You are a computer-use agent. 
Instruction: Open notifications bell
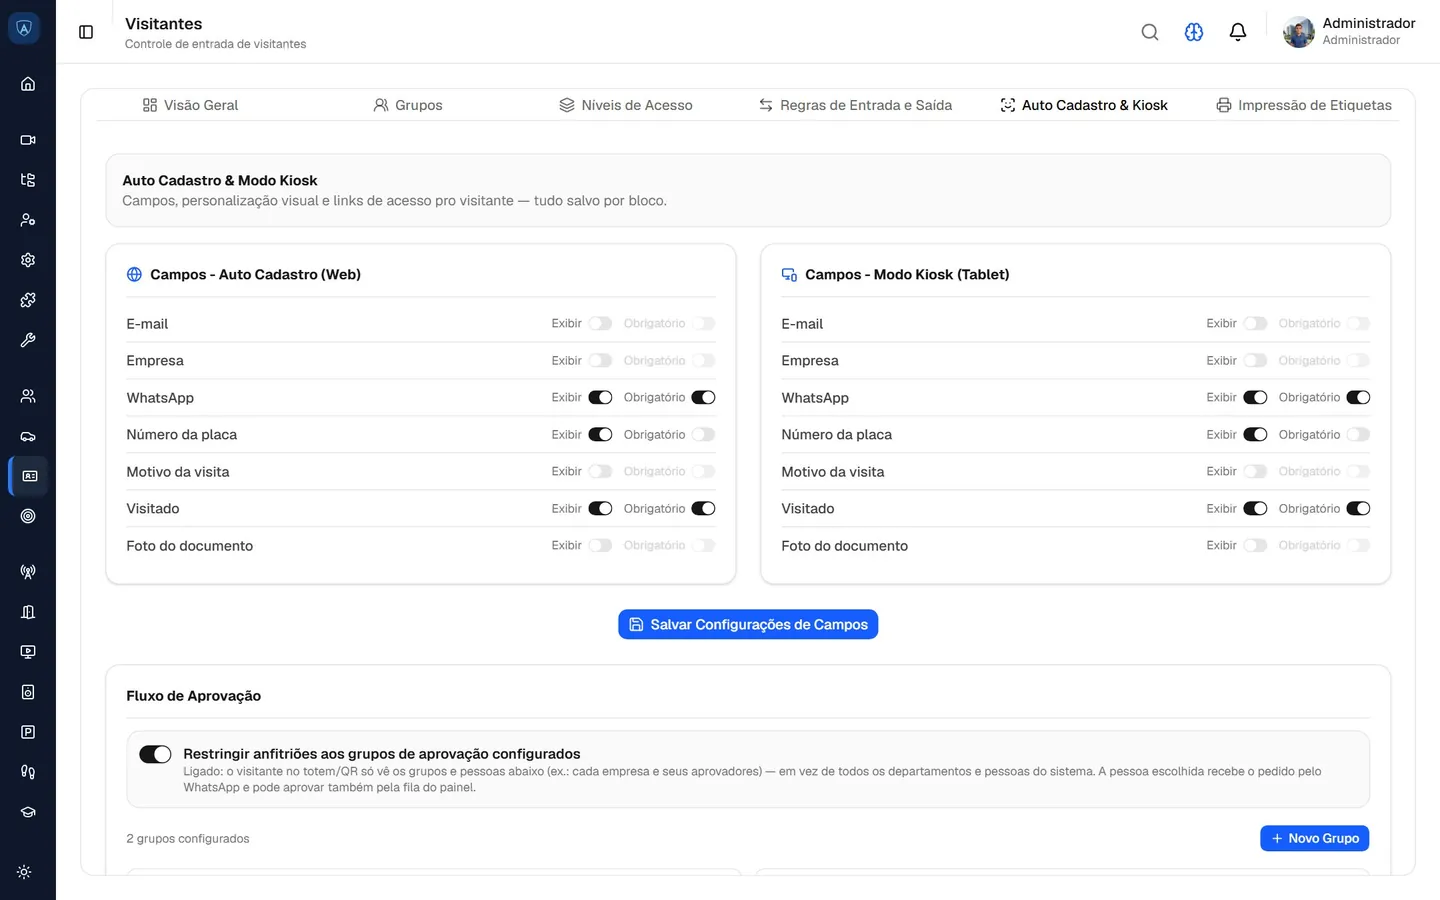point(1238,32)
